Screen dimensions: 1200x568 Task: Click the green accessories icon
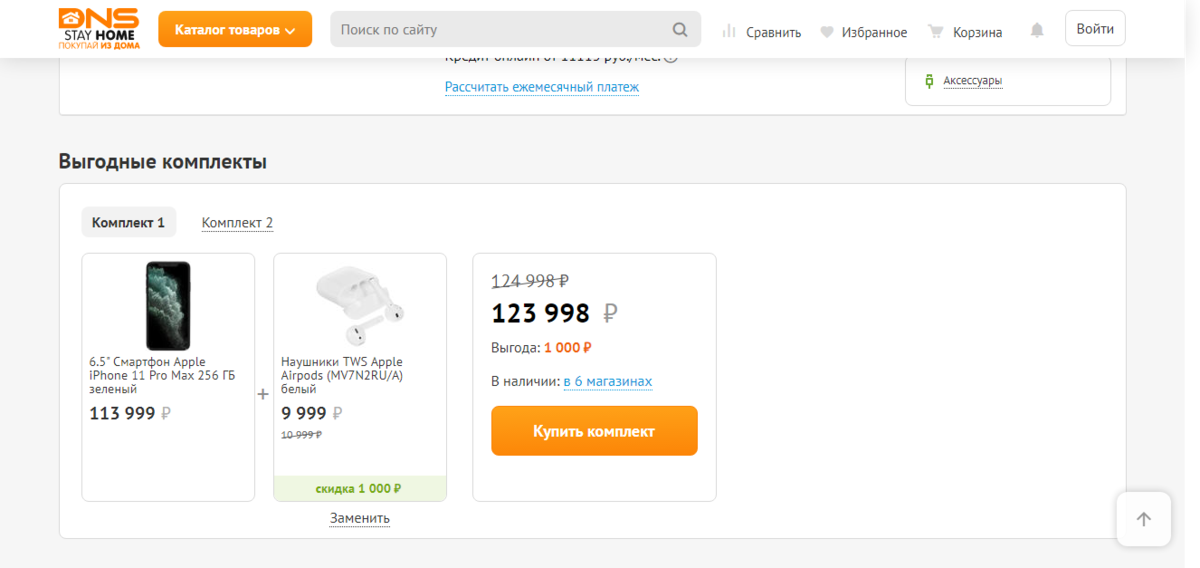(x=929, y=81)
